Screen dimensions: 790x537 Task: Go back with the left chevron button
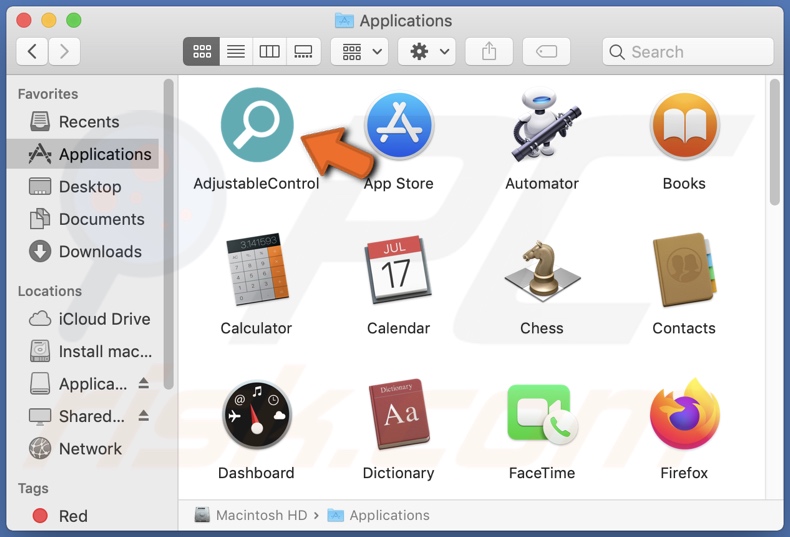tap(32, 51)
